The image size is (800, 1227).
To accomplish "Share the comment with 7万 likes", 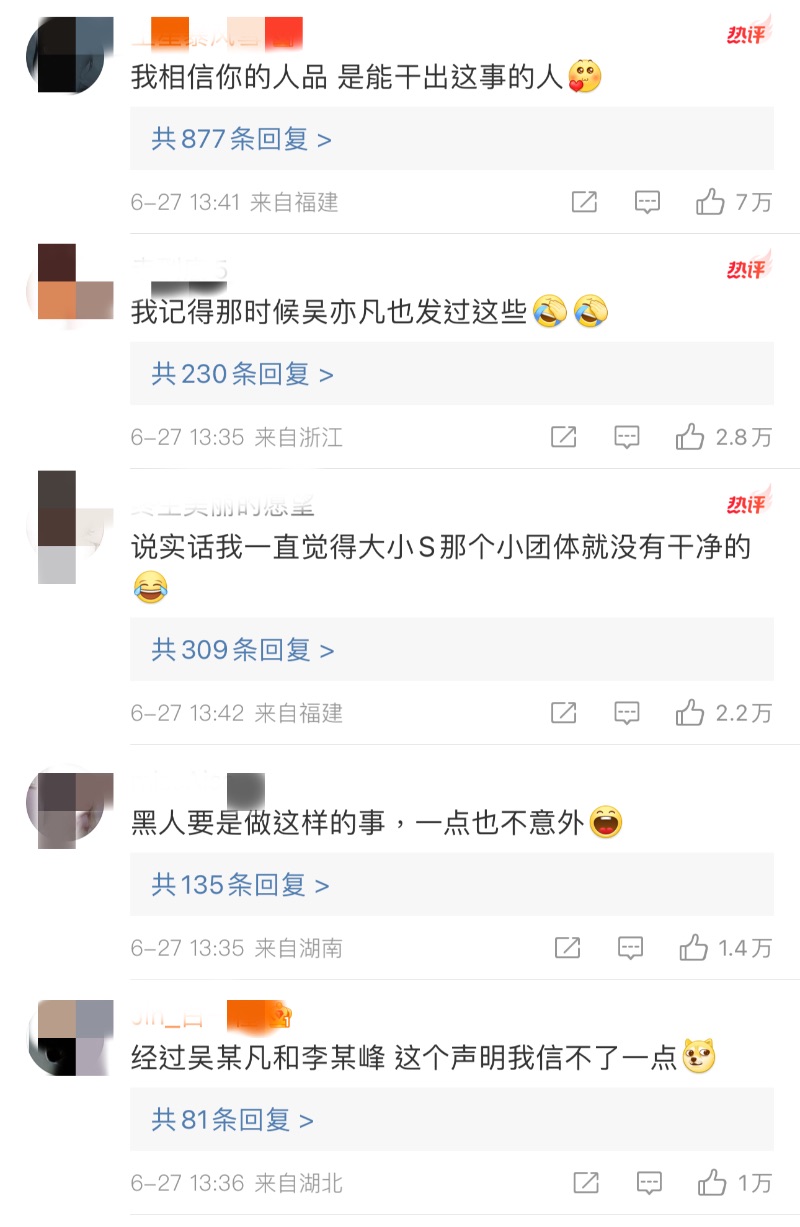I will 584,202.
